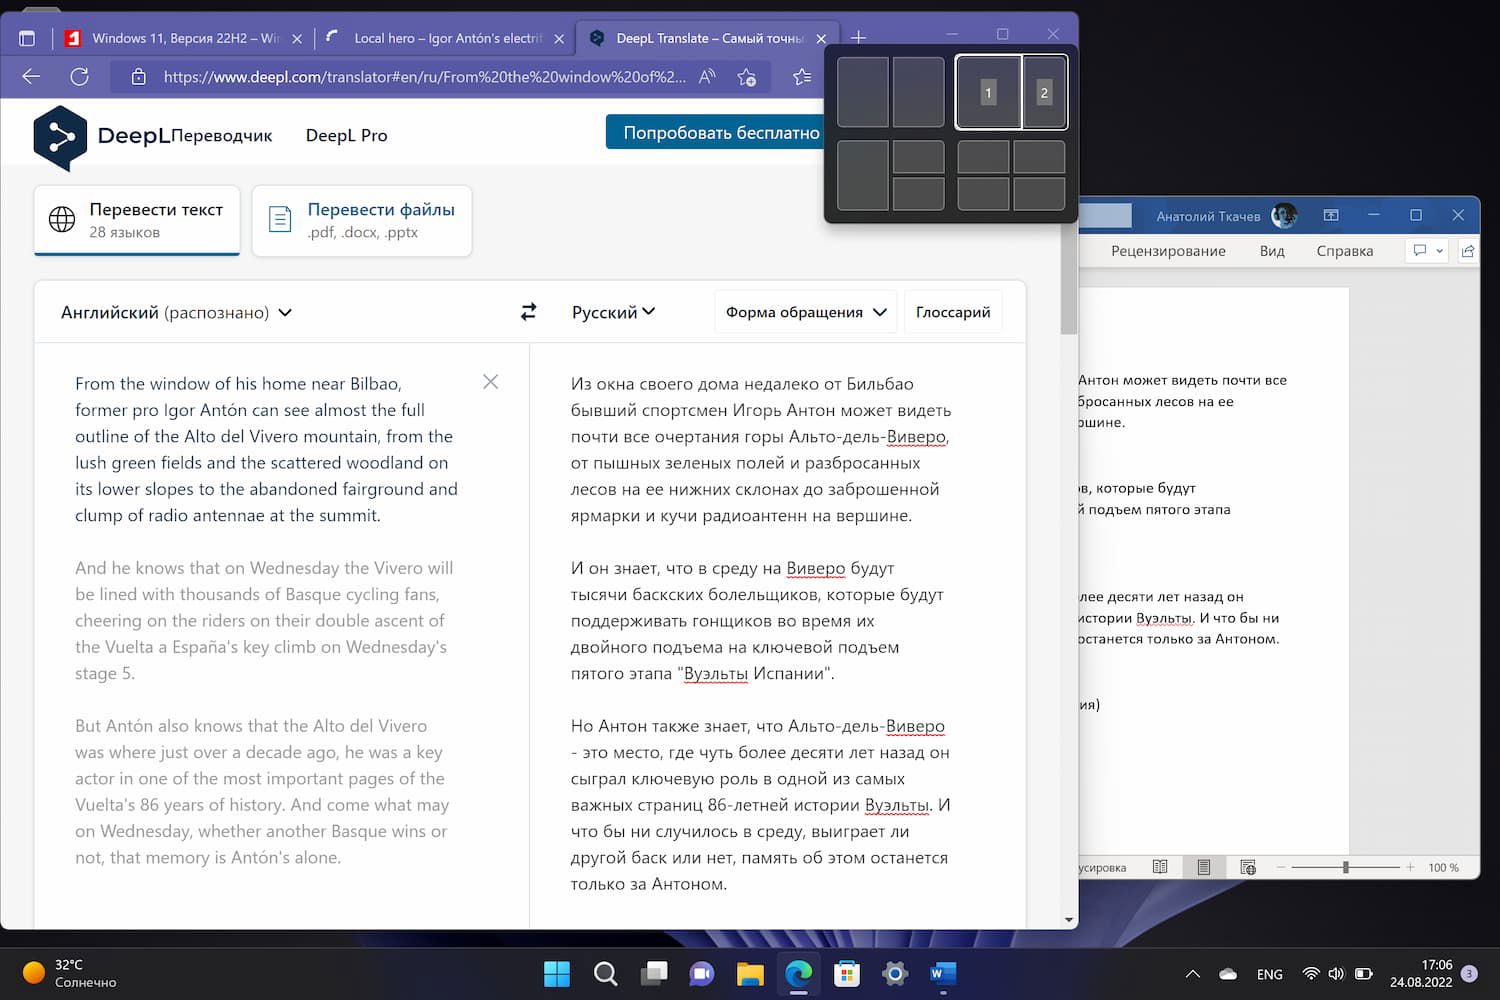Open the Русский target language dropdown
This screenshot has height=1000, width=1500.
point(613,312)
